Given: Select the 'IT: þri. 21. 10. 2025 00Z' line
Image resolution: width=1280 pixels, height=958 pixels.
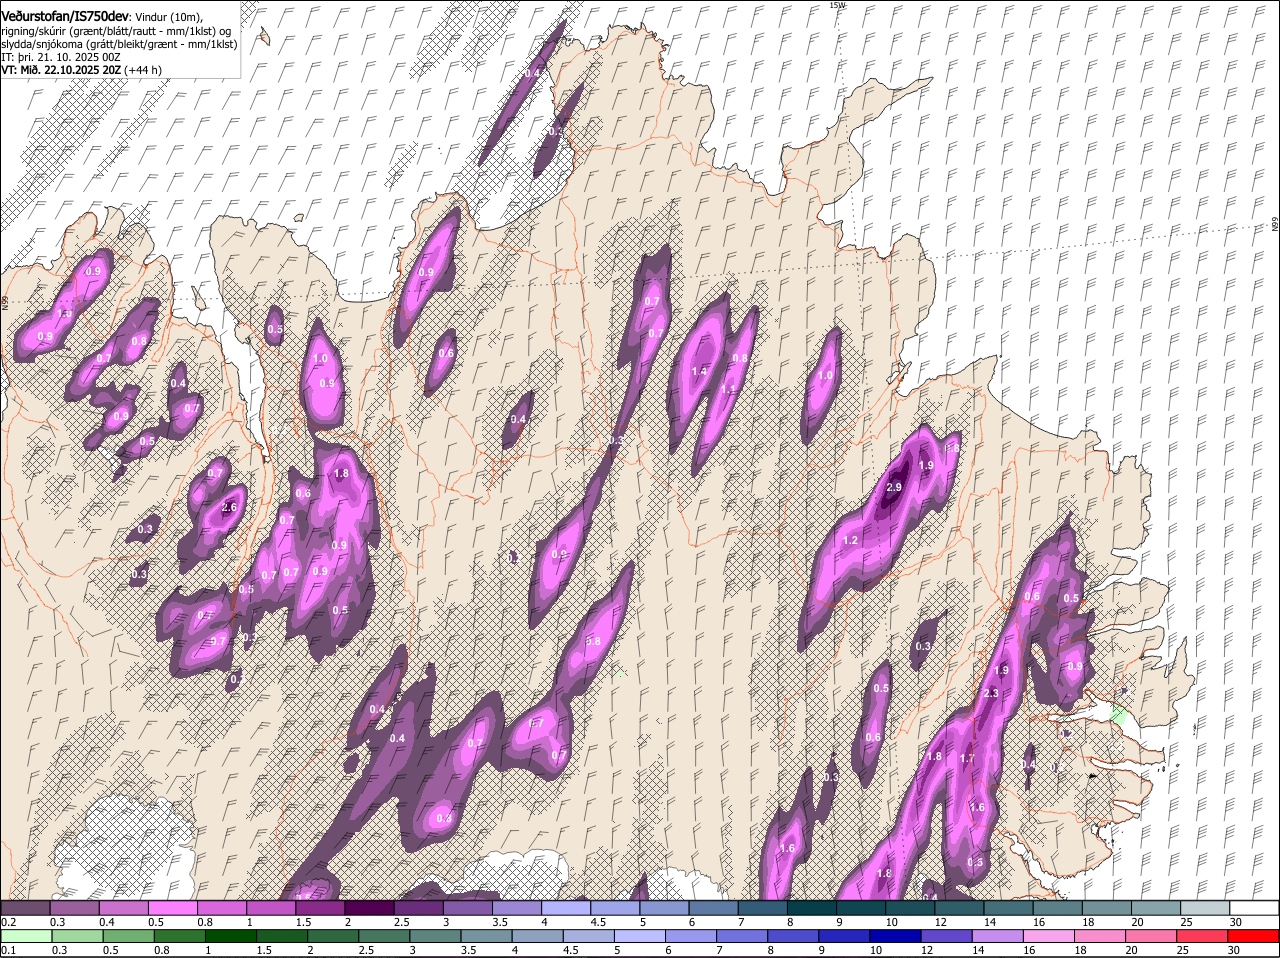Looking at the screenshot, I should [61, 57].
